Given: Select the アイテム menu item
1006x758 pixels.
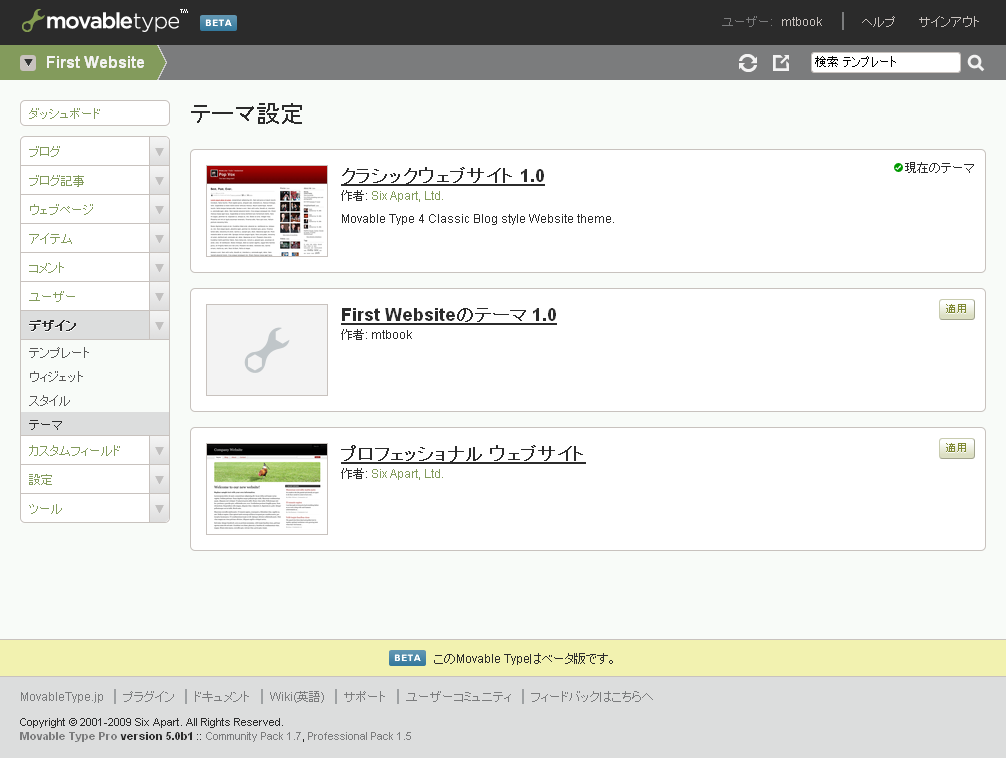Looking at the screenshot, I should pyautogui.click(x=85, y=238).
